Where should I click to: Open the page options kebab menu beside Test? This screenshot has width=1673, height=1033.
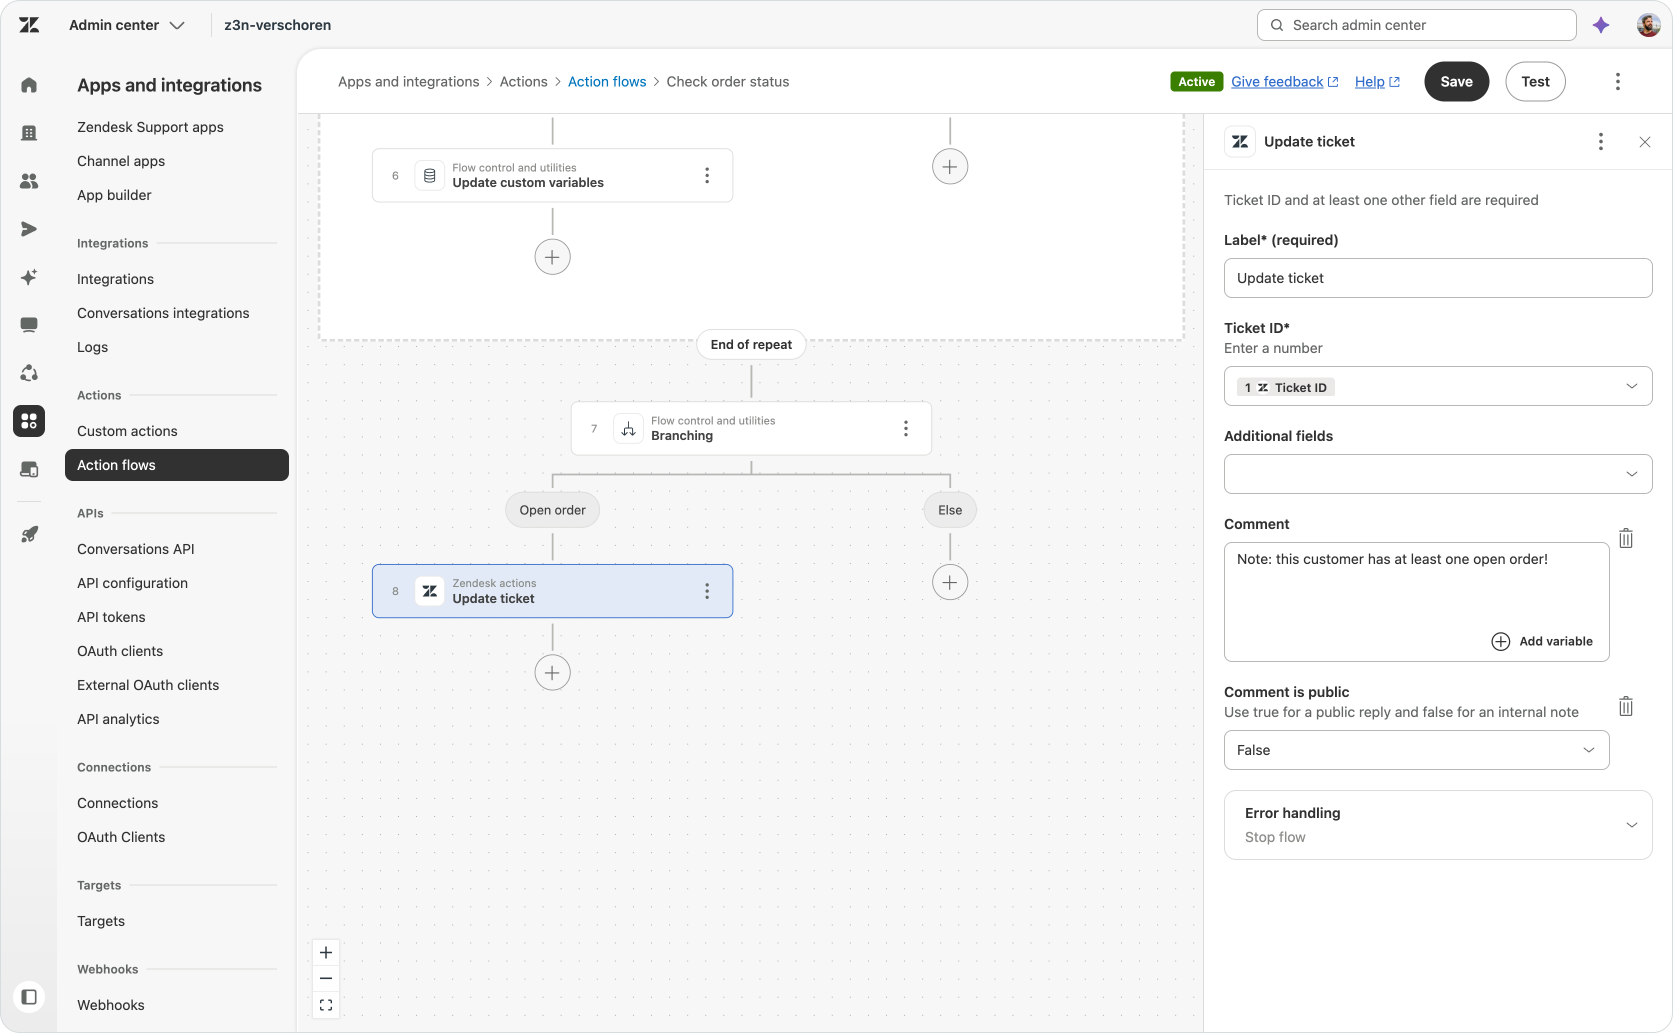click(x=1618, y=82)
